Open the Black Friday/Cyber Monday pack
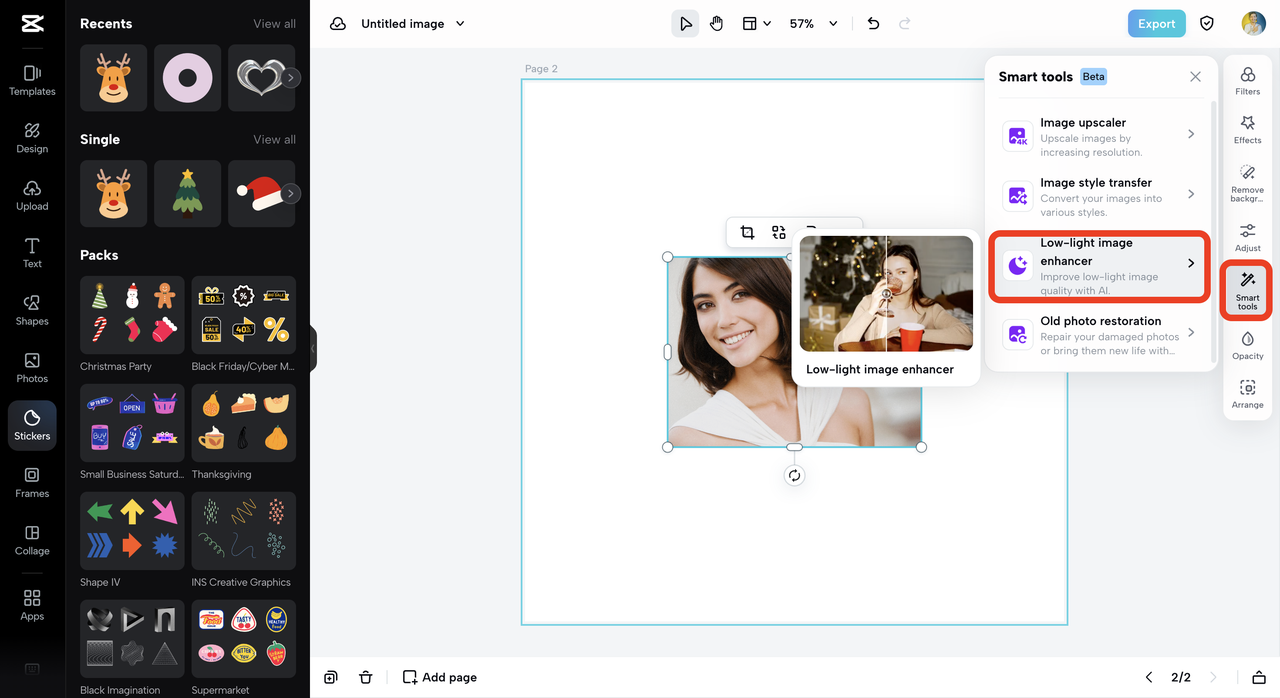The width and height of the screenshot is (1280, 698). pyautogui.click(x=244, y=315)
